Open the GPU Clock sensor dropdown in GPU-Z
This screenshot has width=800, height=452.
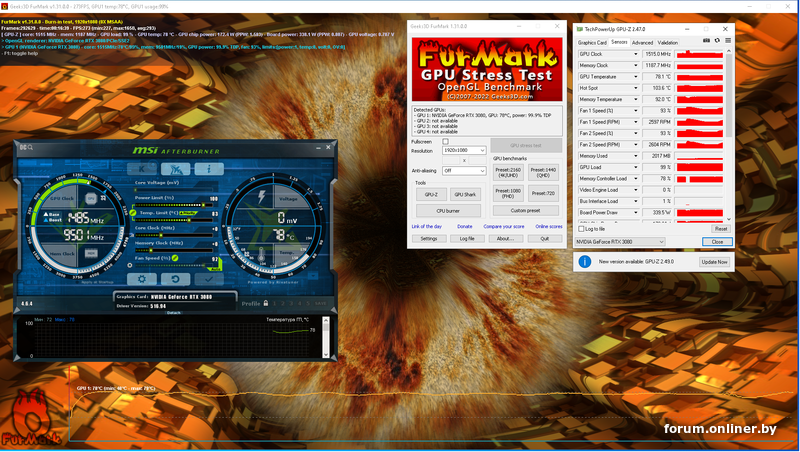pyautogui.click(x=636, y=54)
